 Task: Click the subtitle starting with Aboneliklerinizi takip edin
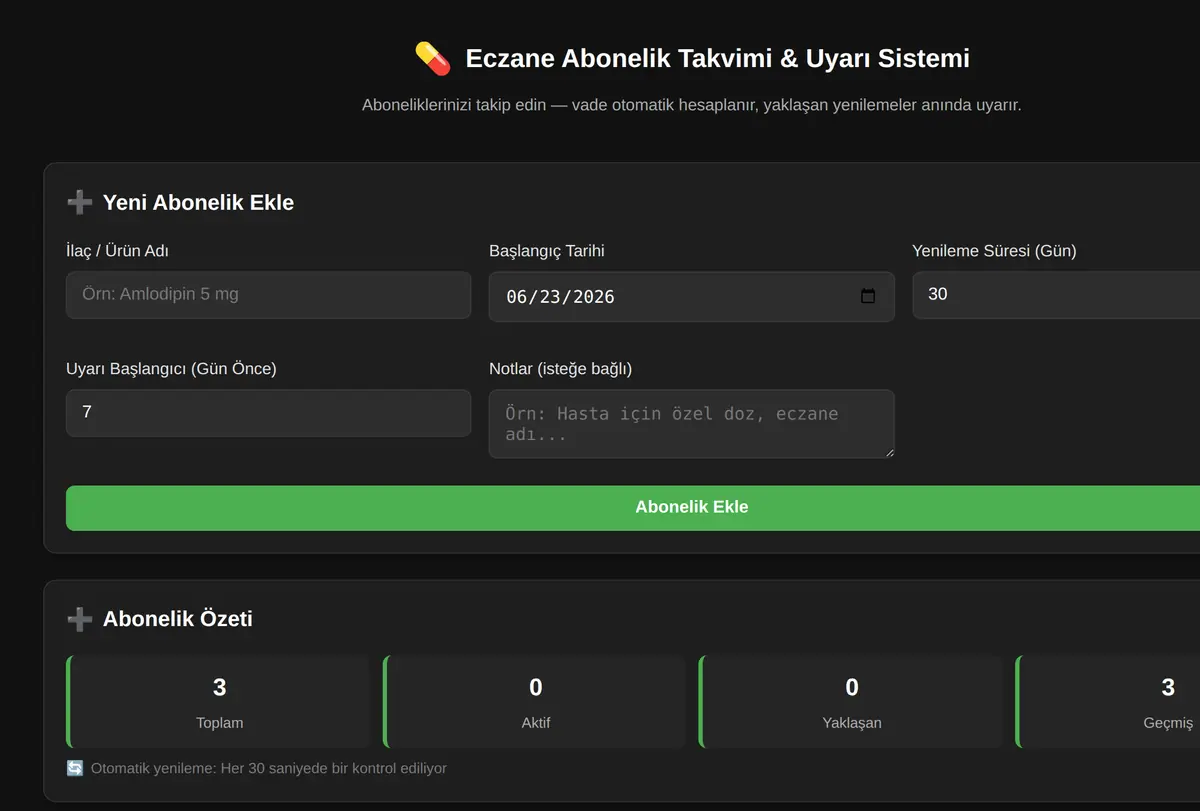691,105
